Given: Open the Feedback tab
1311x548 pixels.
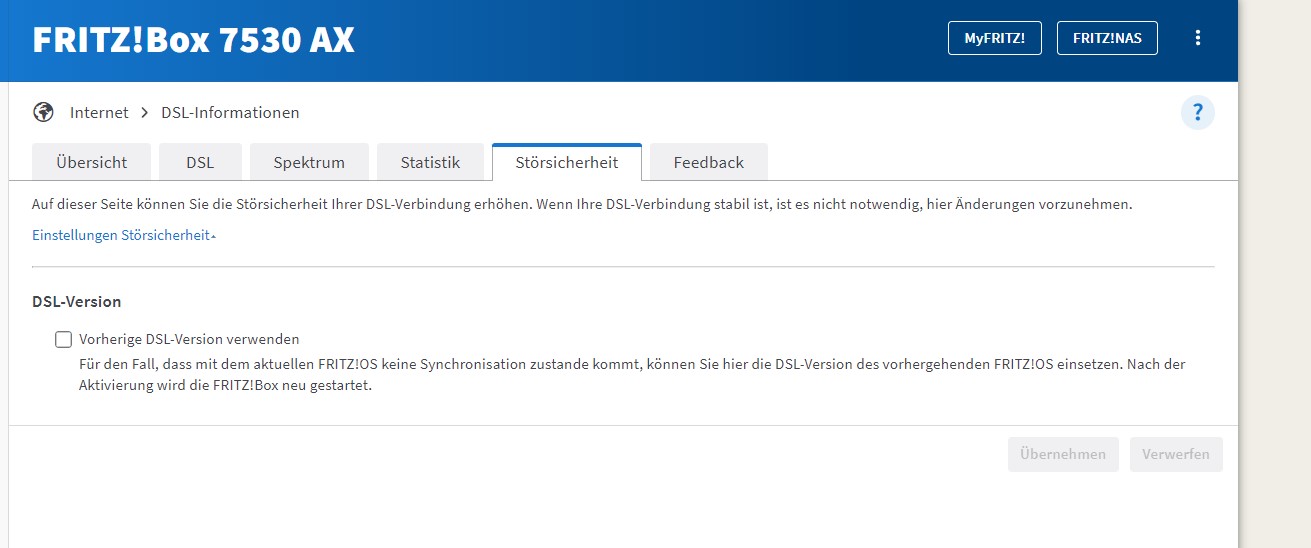Looking at the screenshot, I should tap(709, 162).
